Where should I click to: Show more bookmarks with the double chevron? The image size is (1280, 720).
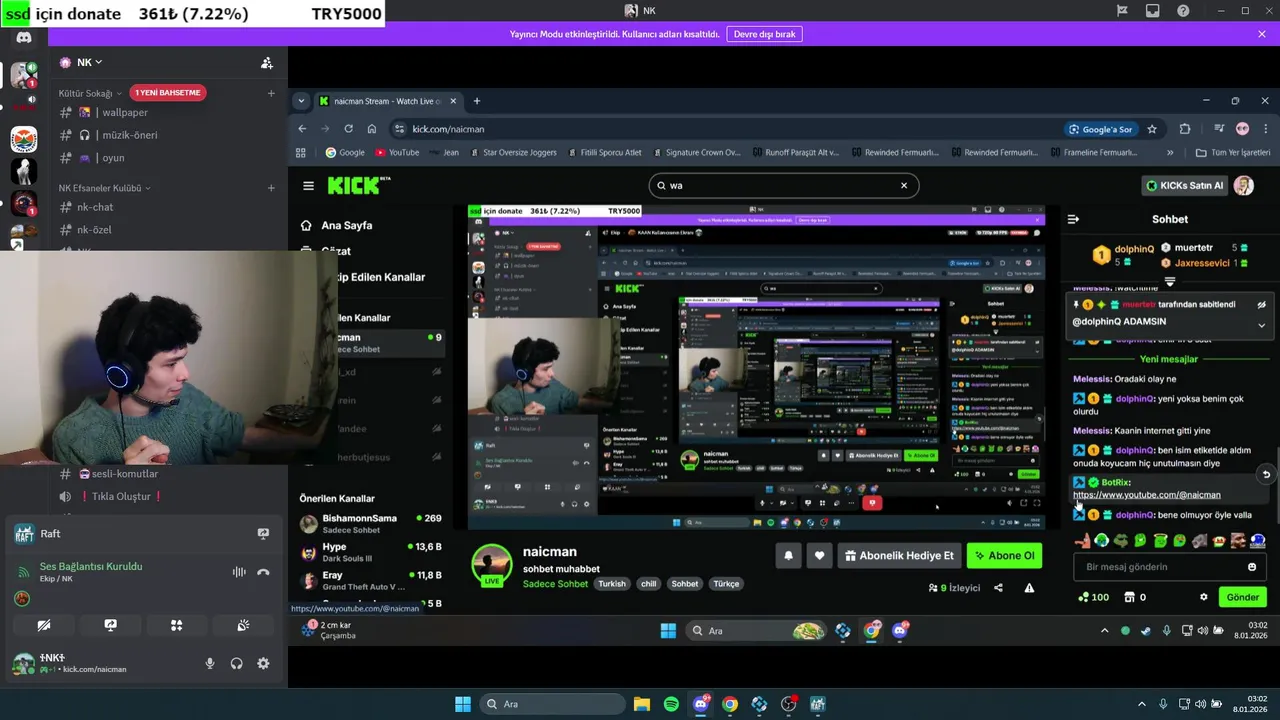[x=1170, y=153]
